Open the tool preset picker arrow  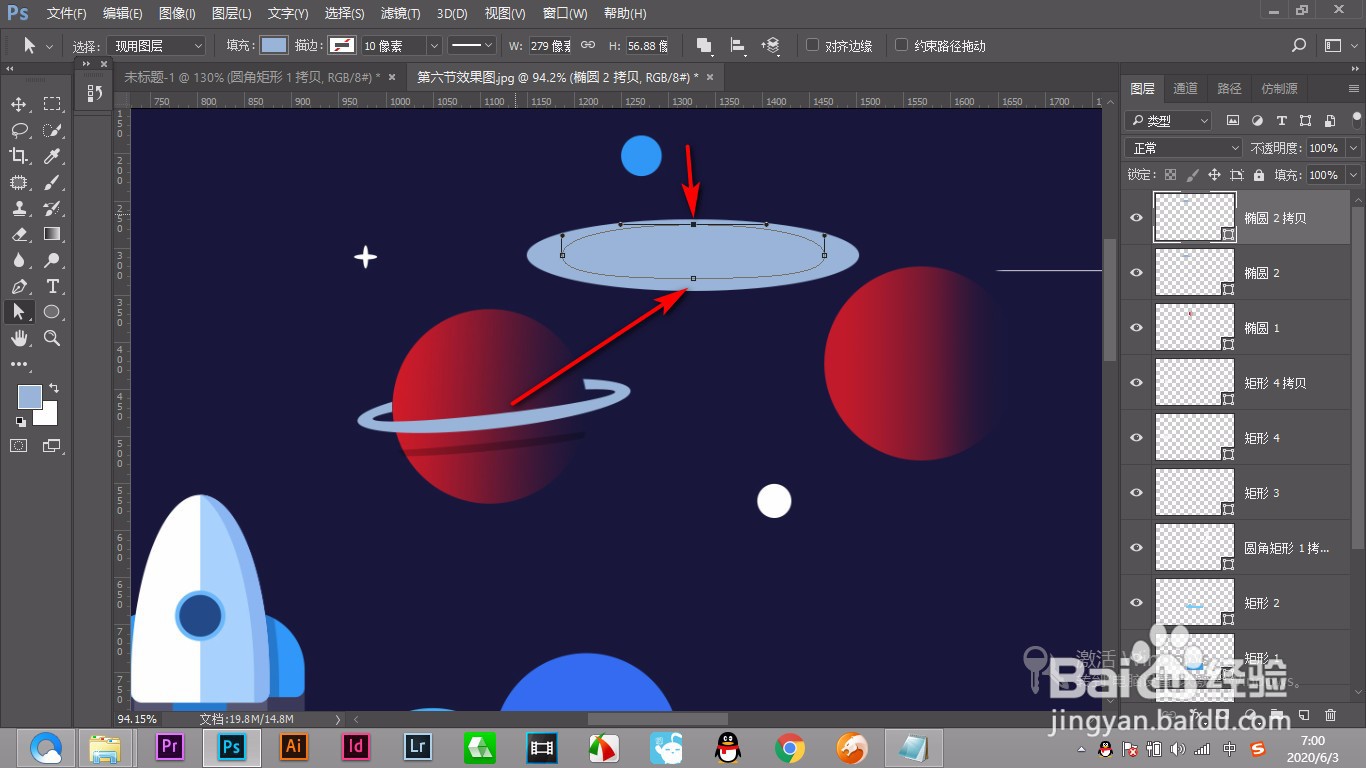[49, 46]
